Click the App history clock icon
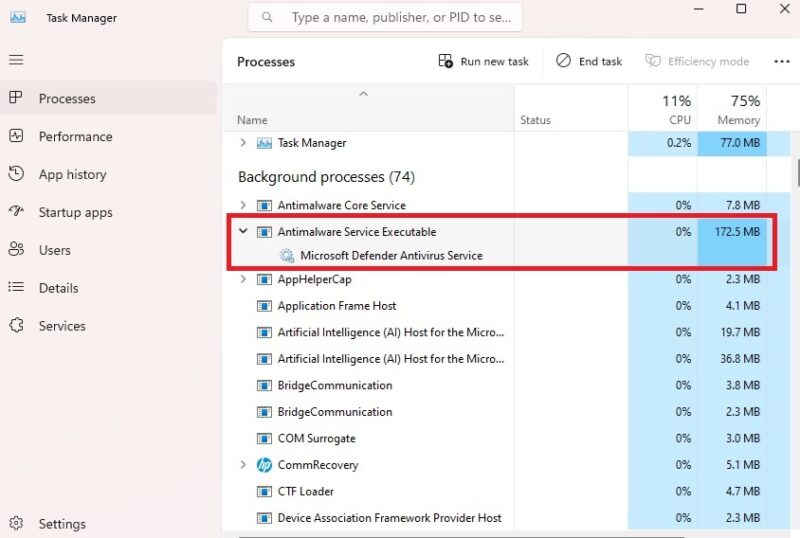 16,174
